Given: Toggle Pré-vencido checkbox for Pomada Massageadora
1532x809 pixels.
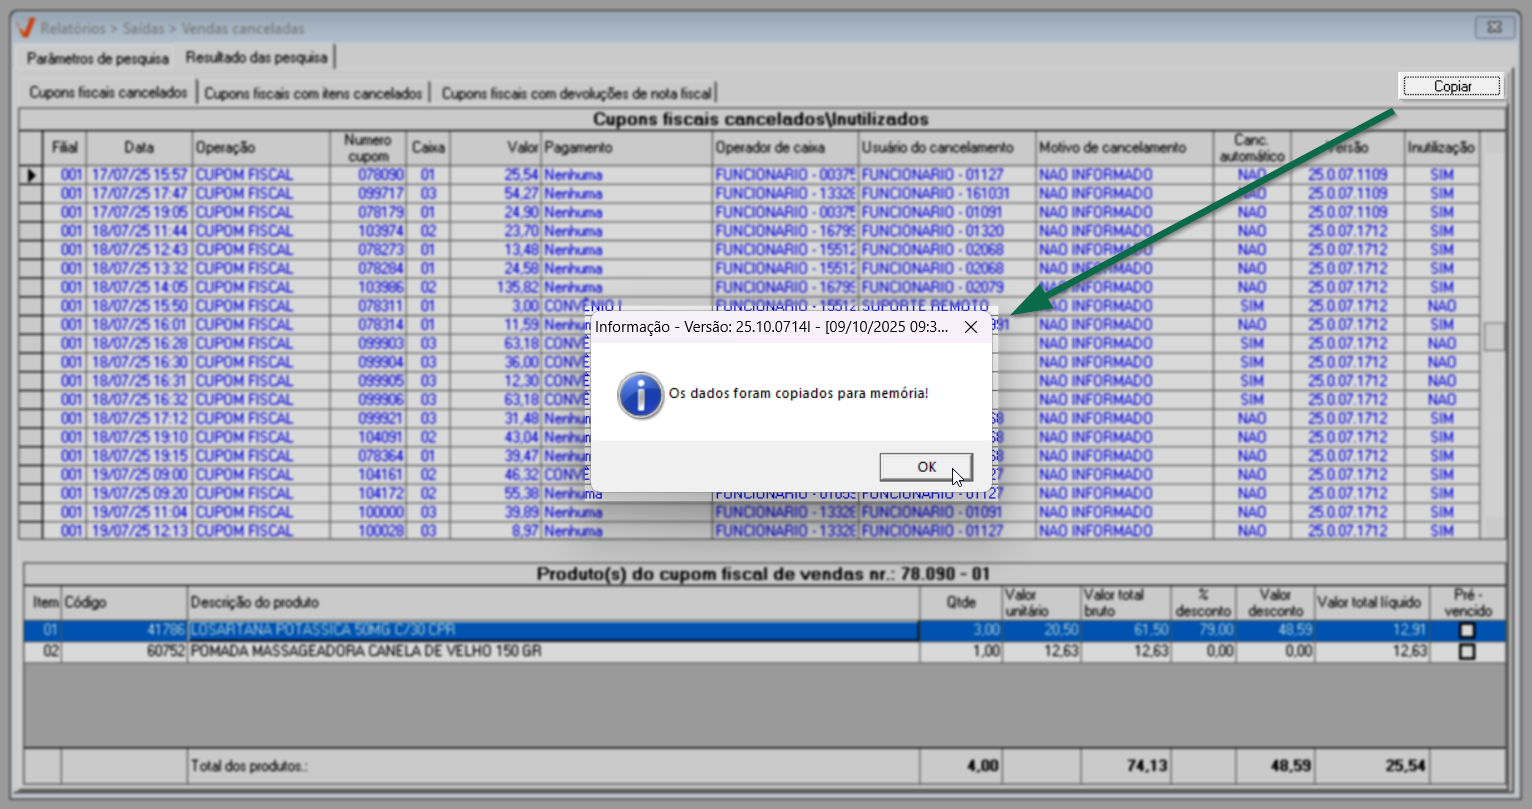Looking at the screenshot, I should click(x=1467, y=652).
